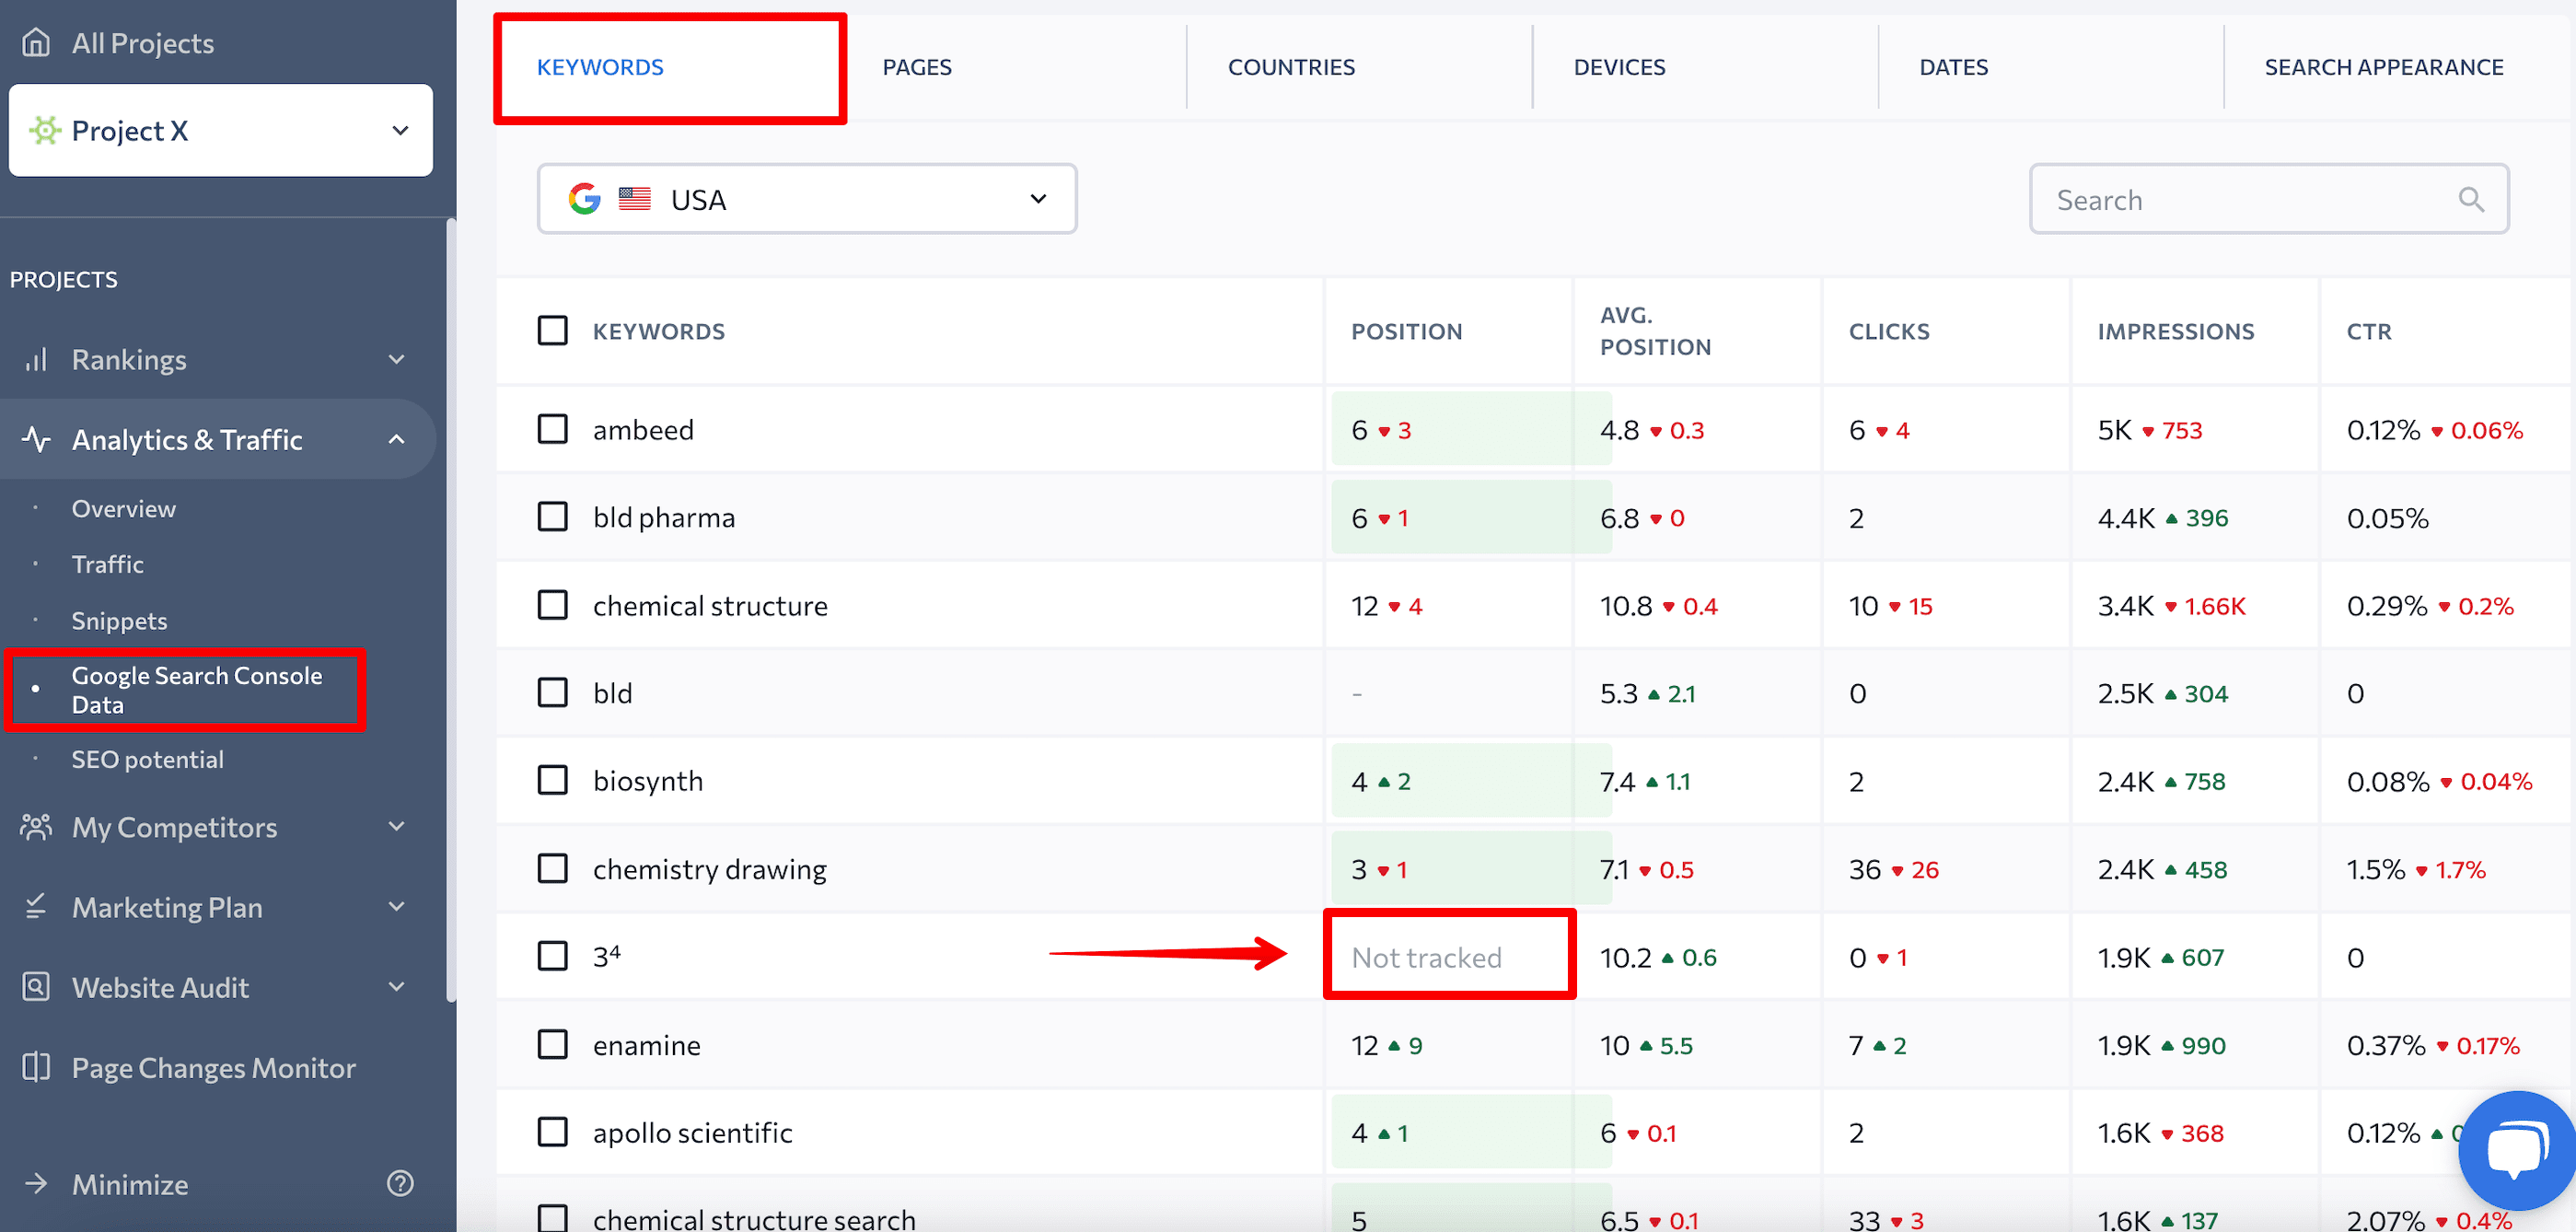
Task: Click the PROJECTS section heading
Action: (63, 279)
